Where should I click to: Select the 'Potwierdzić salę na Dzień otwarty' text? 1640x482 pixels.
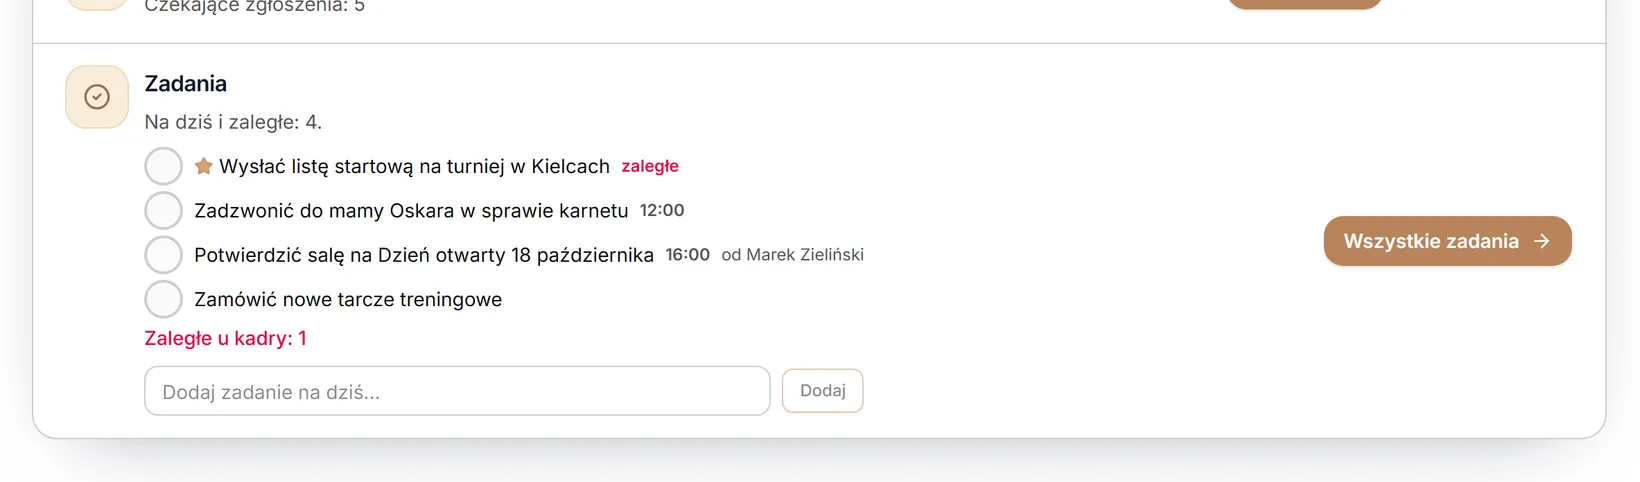coord(424,255)
